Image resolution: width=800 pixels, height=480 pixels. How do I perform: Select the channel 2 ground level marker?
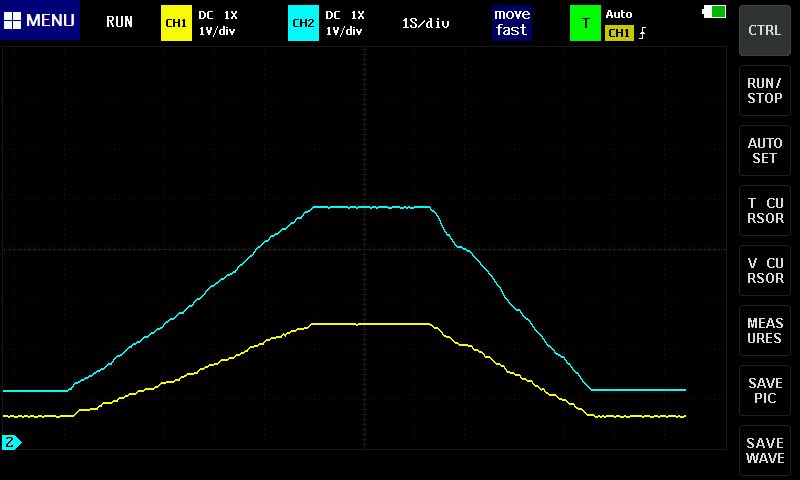point(11,442)
